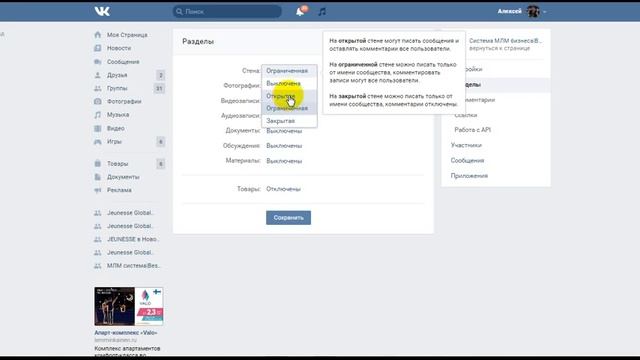
Task: Open the music note player icon
Action: (x=322, y=11)
